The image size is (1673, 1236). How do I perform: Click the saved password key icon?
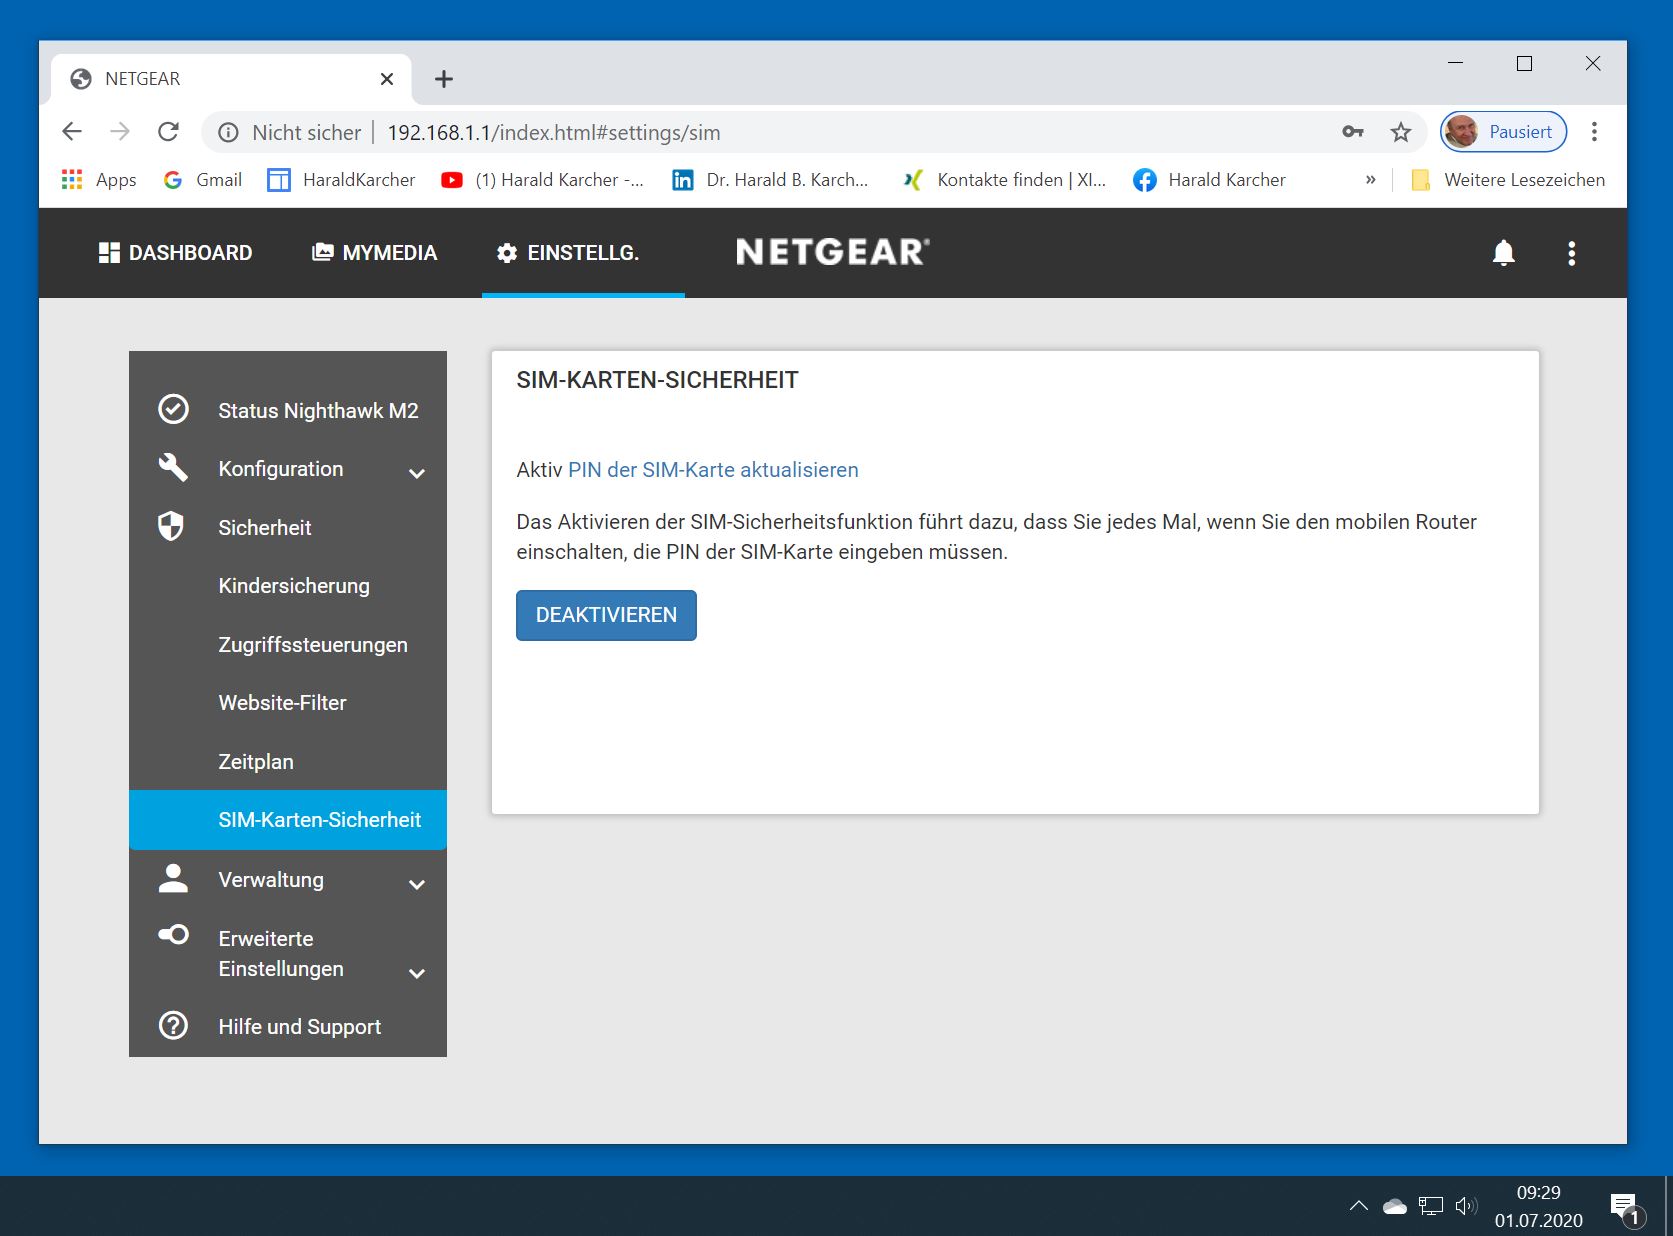1352,132
